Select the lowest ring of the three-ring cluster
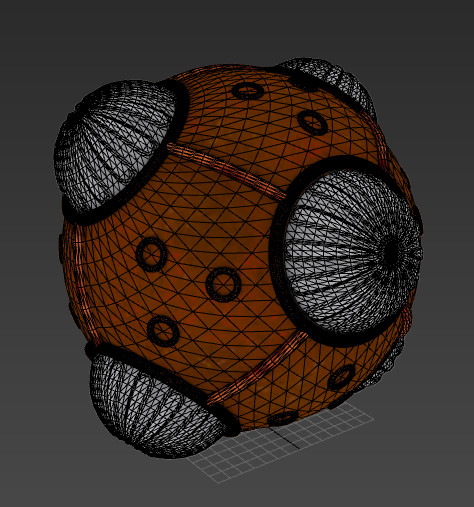The image size is (474, 507). click(x=163, y=331)
